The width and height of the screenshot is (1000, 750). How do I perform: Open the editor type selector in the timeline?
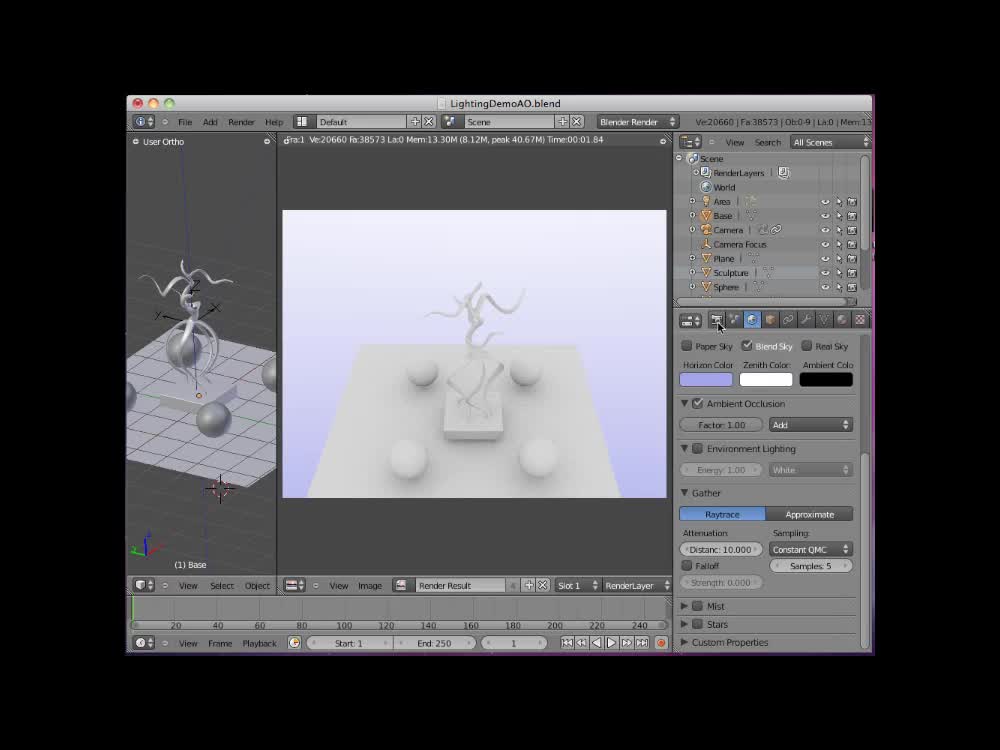tap(141, 643)
